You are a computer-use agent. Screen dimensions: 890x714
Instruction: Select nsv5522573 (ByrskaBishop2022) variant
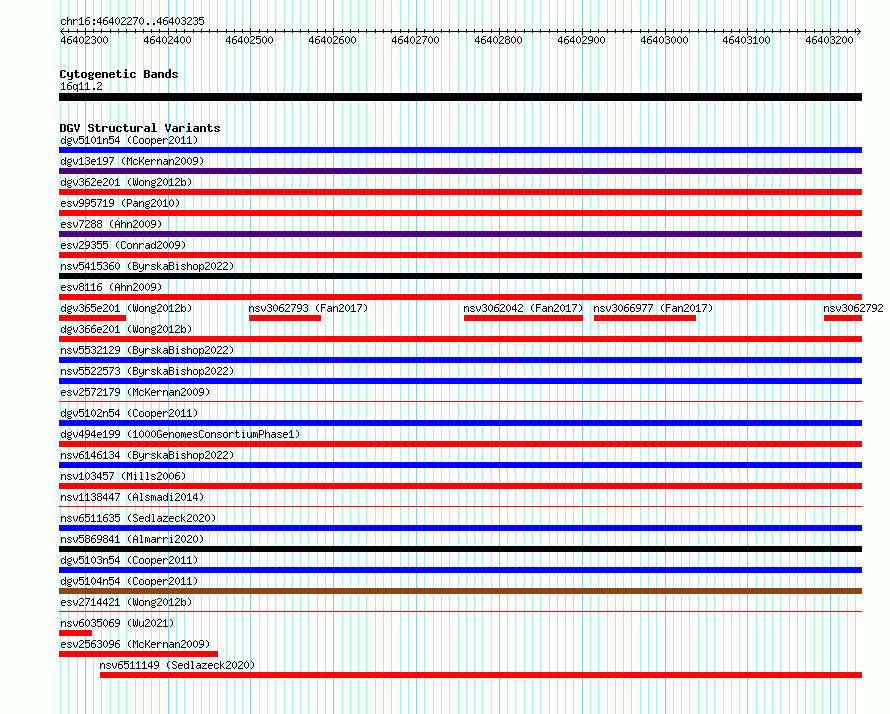147,371
